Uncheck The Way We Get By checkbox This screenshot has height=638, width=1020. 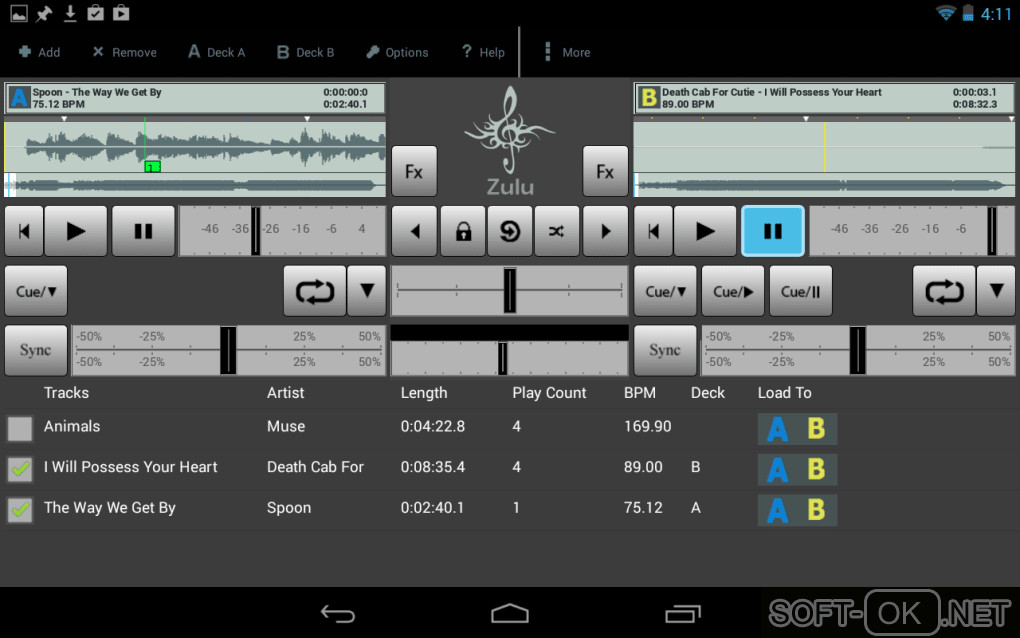point(20,509)
